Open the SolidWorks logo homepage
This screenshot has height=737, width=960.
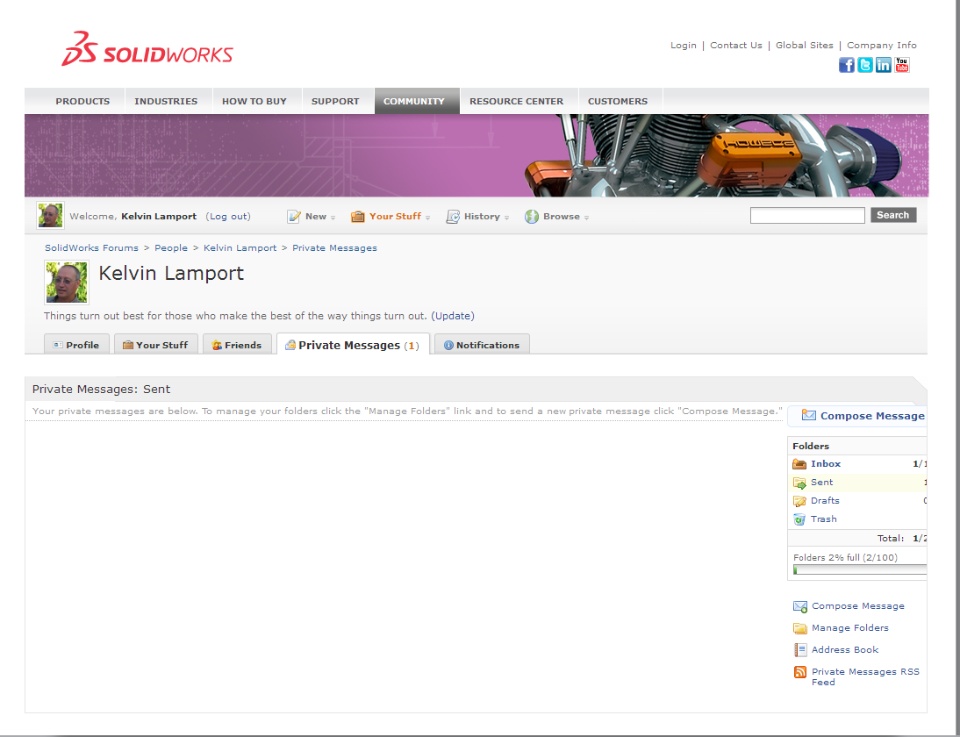point(147,49)
